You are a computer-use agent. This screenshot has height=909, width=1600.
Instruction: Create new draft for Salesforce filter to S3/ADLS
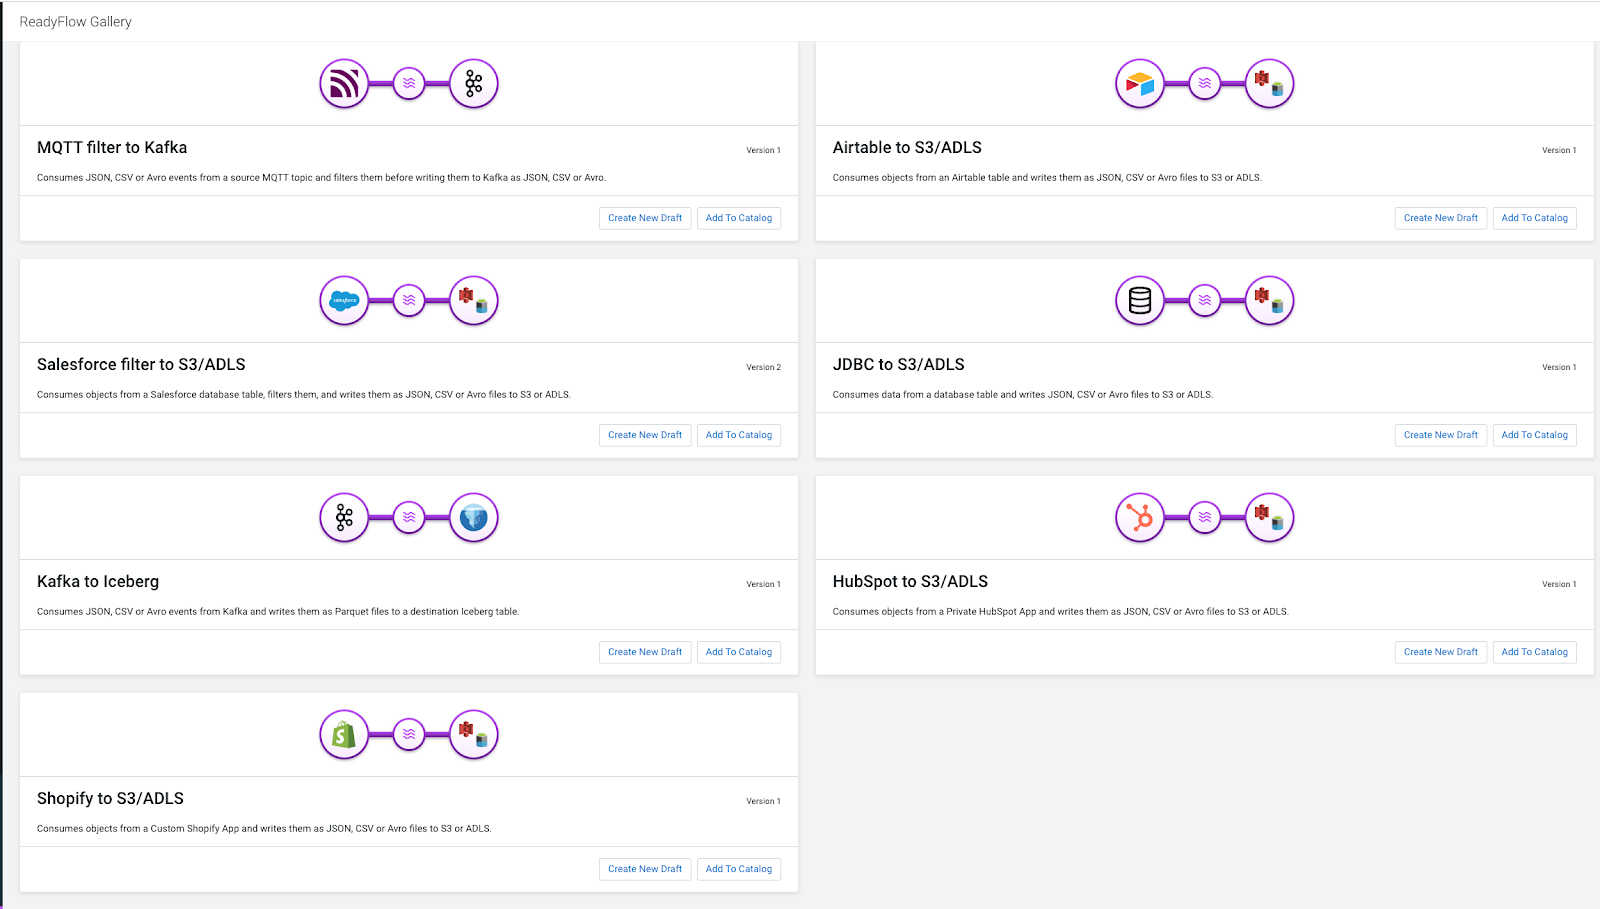pyautogui.click(x=645, y=435)
